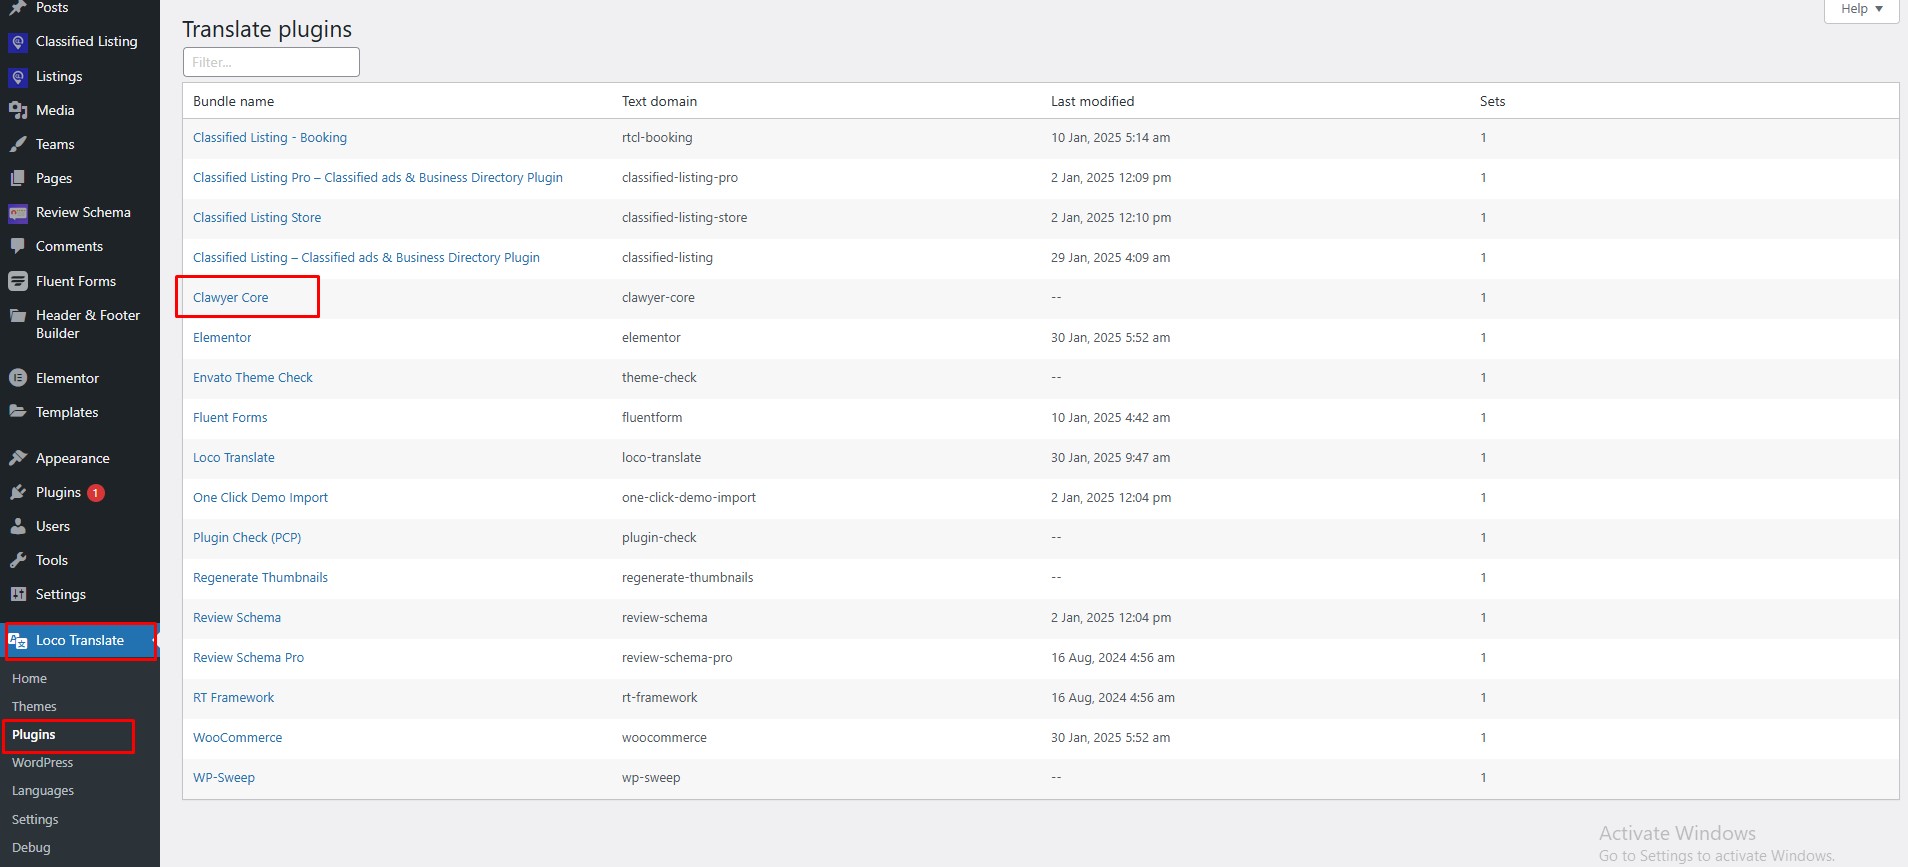This screenshot has height=867, width=1908.
Task: Click the text domain 'rtcl-booking'
Action: click(x=657, y=138)
